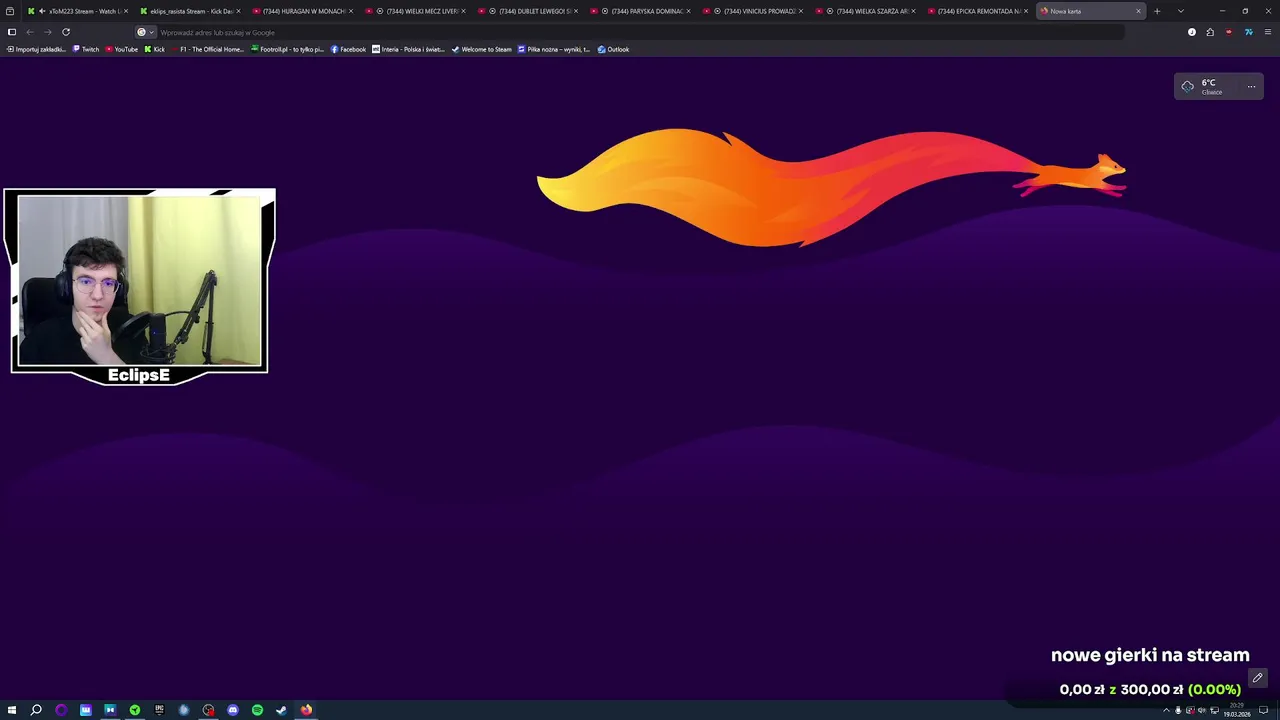Open the Footroll.pl bookmark
The height and width of the screenshot is (720, 1280).
(288, 49)
